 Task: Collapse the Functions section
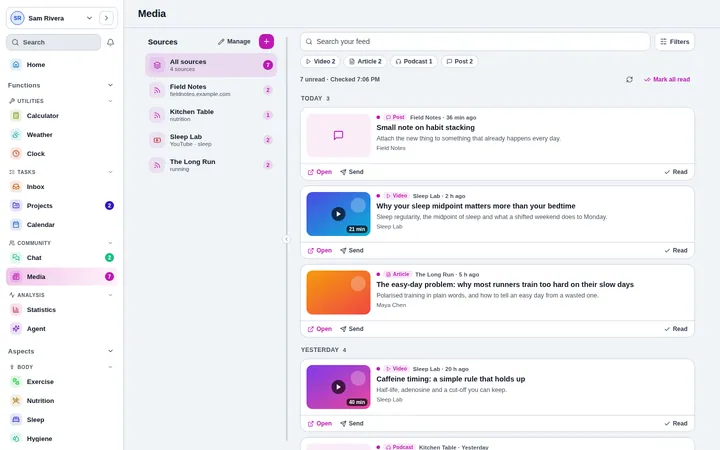pyautogui.click(x=110, y=85)
